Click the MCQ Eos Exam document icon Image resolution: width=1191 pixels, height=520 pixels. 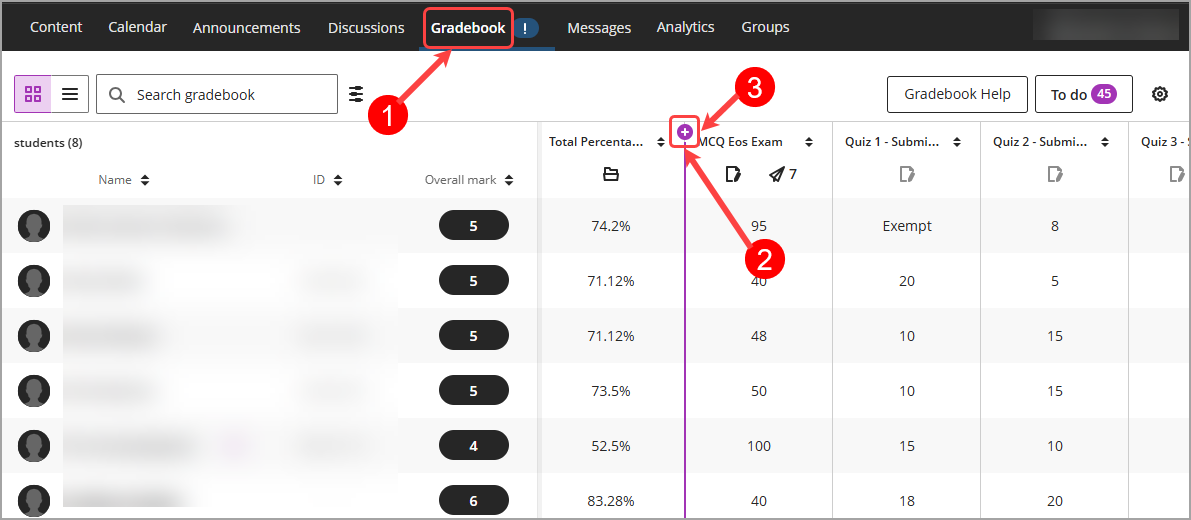pos(732,175)
